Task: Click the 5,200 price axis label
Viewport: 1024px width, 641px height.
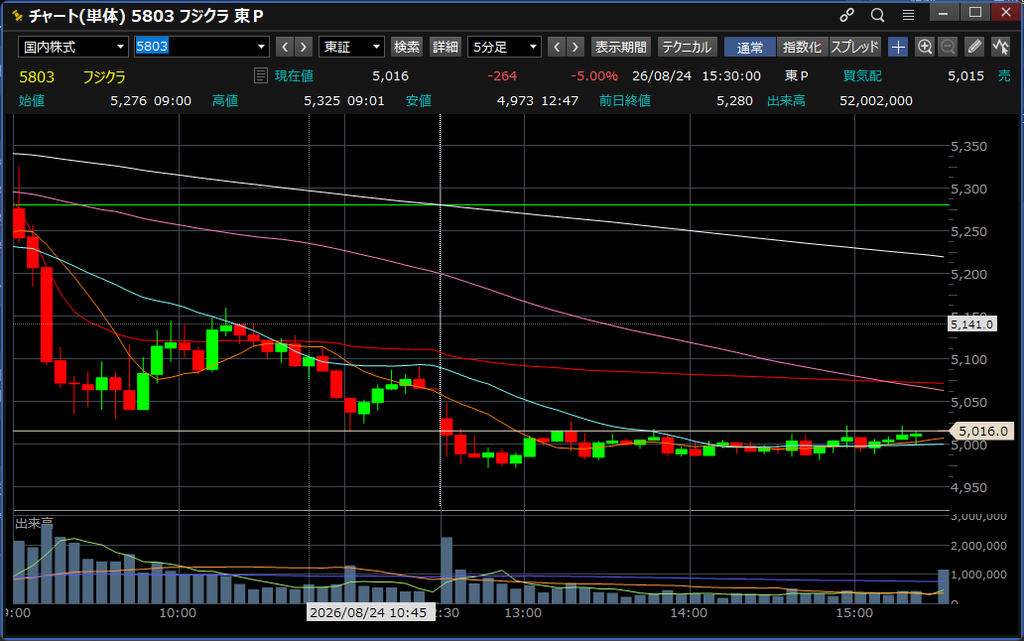Action: coord(968,274)
